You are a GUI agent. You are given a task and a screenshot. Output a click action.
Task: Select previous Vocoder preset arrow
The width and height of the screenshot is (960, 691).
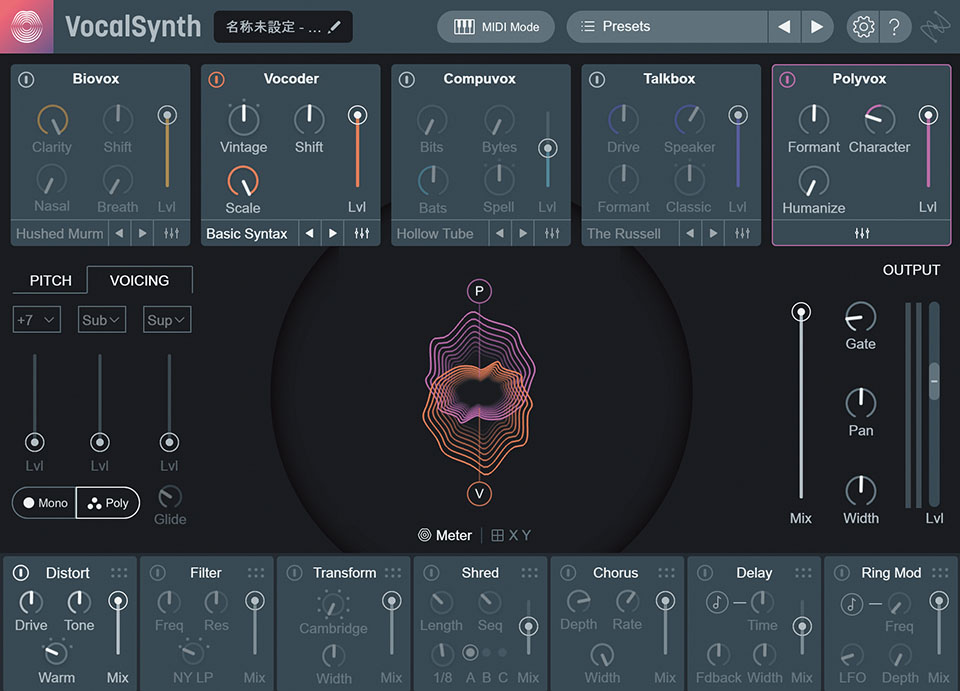click(x=310, y=233)
